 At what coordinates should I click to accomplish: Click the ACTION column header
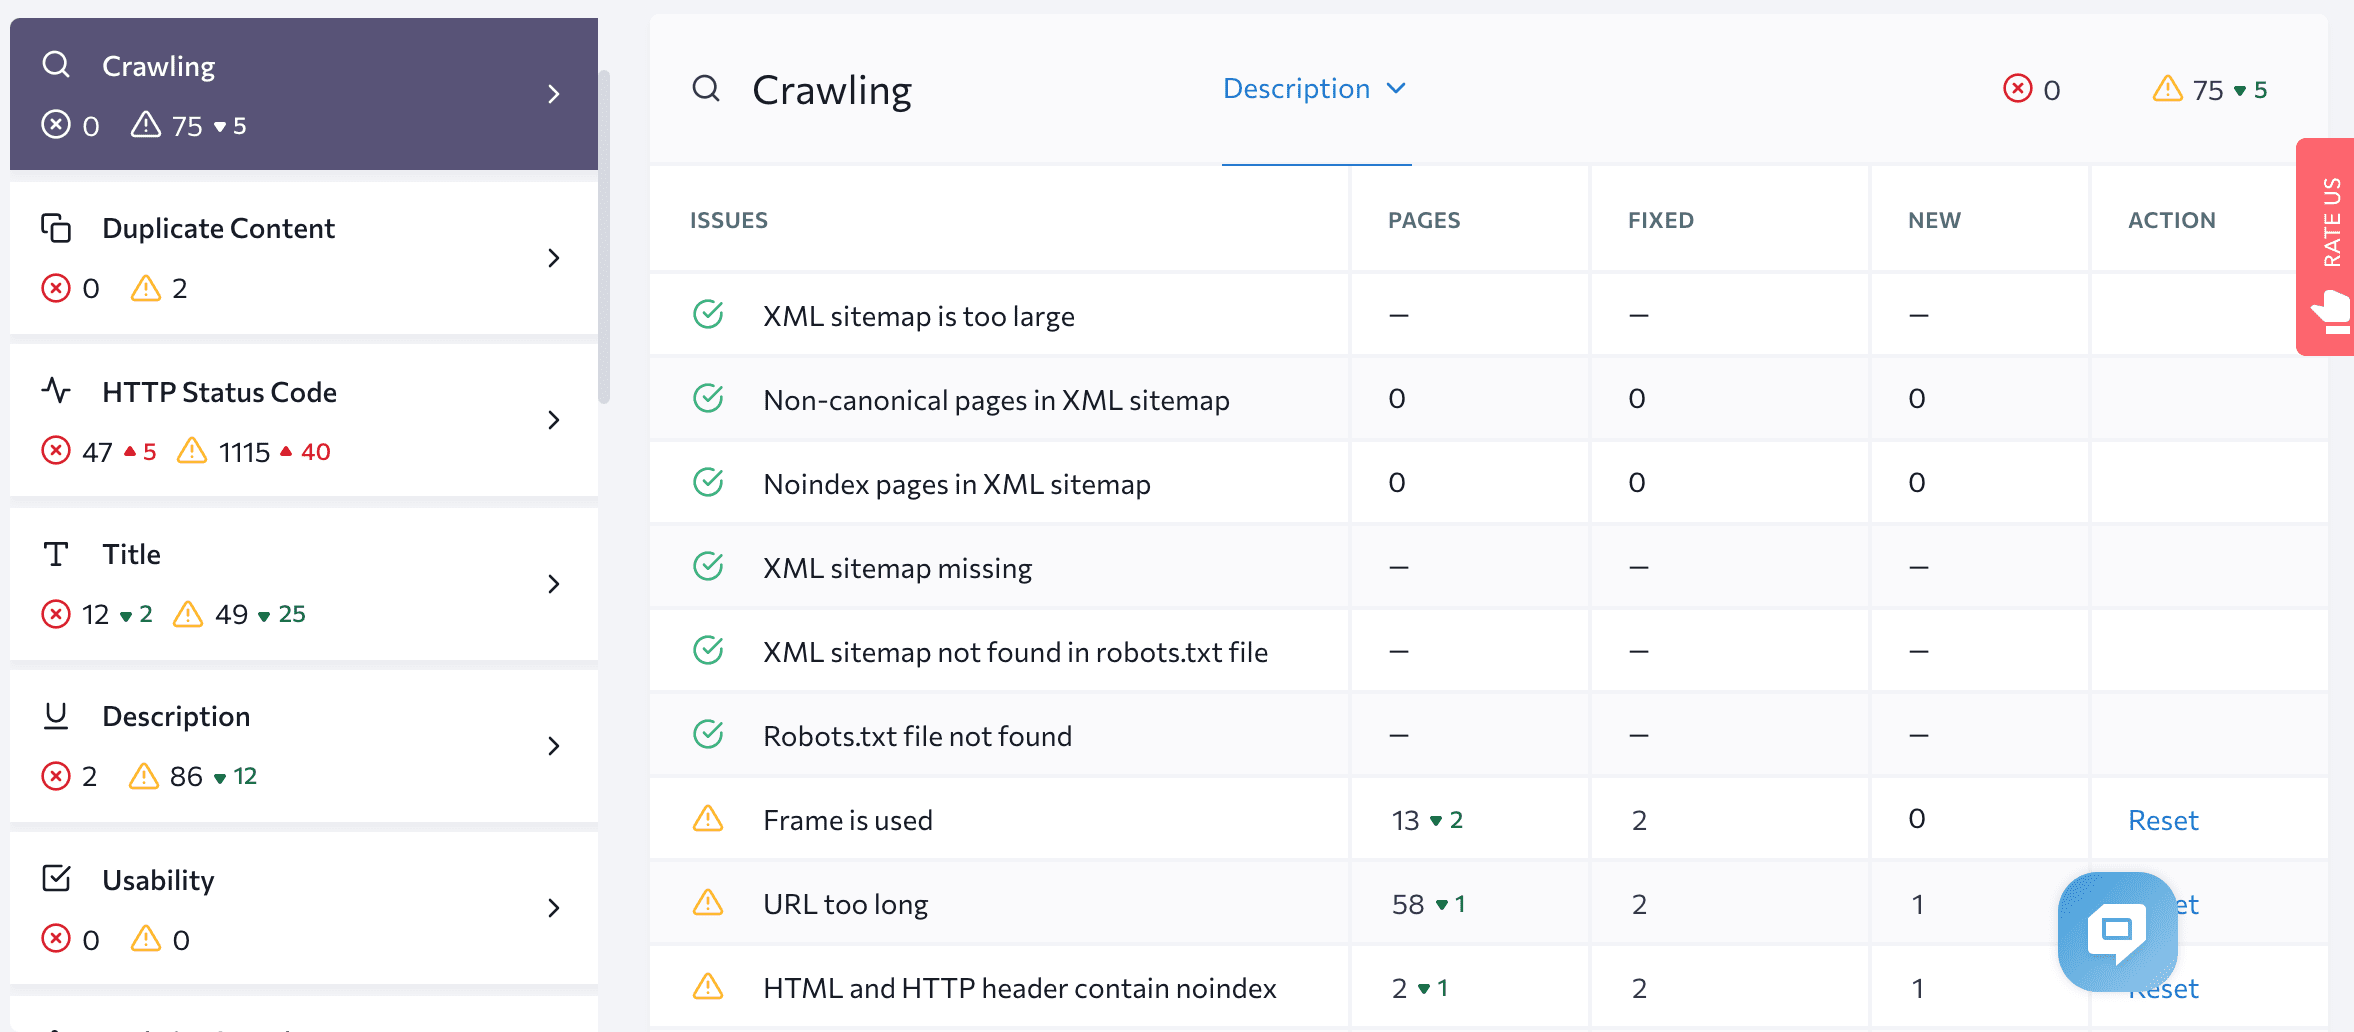click(2172, 220)
